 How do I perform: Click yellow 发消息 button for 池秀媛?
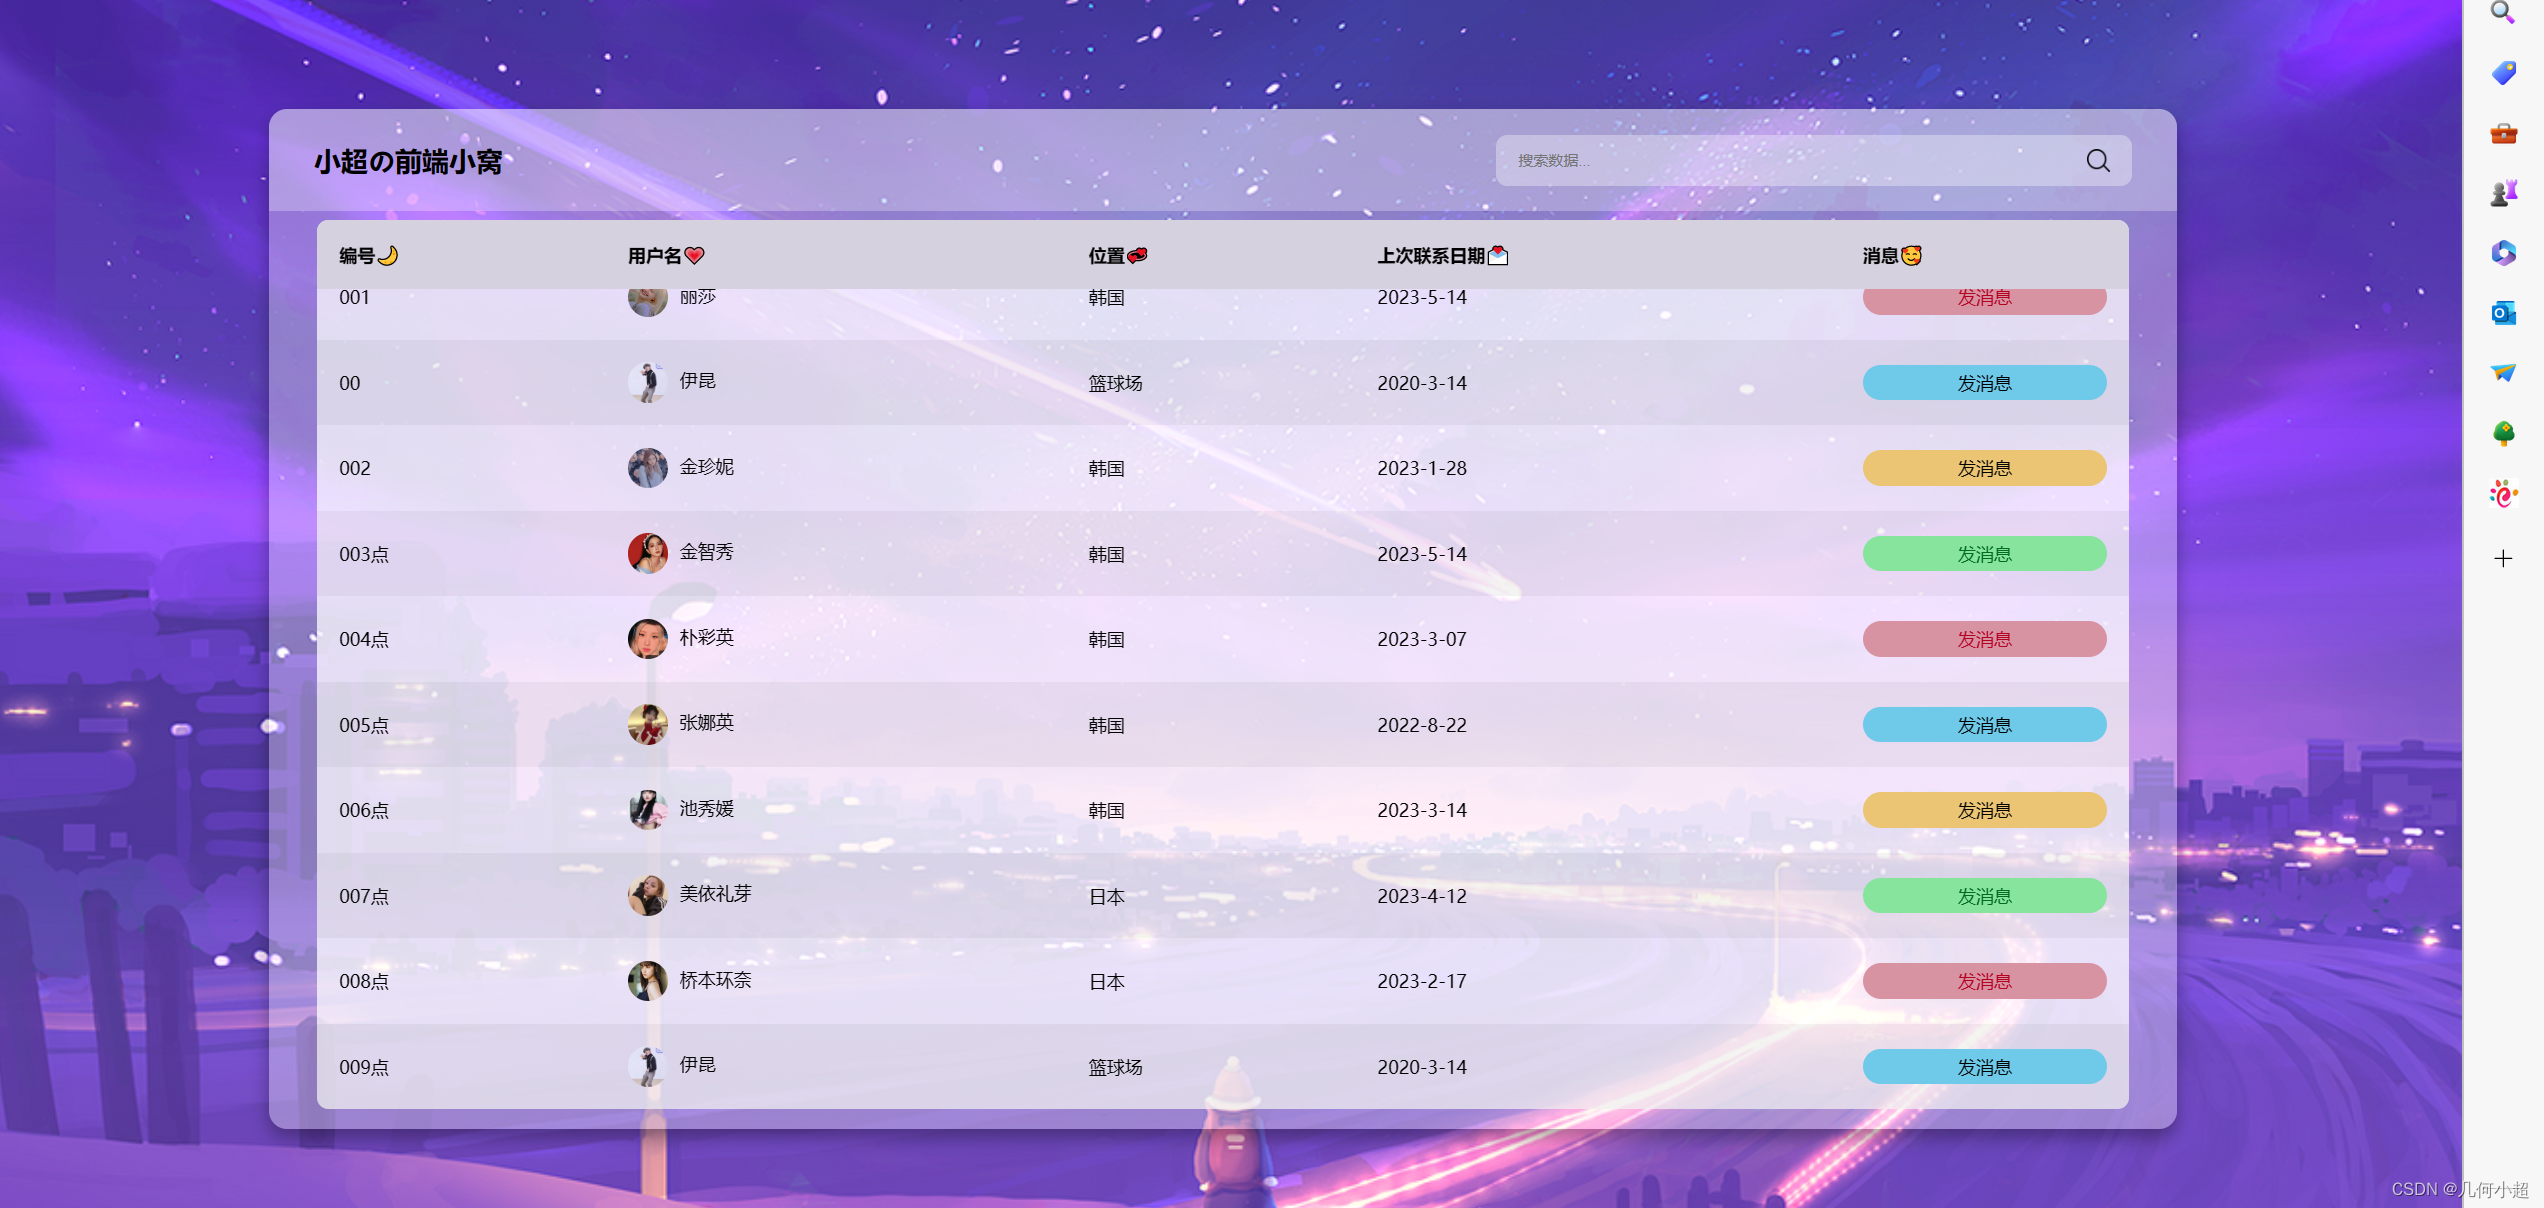1984,810
